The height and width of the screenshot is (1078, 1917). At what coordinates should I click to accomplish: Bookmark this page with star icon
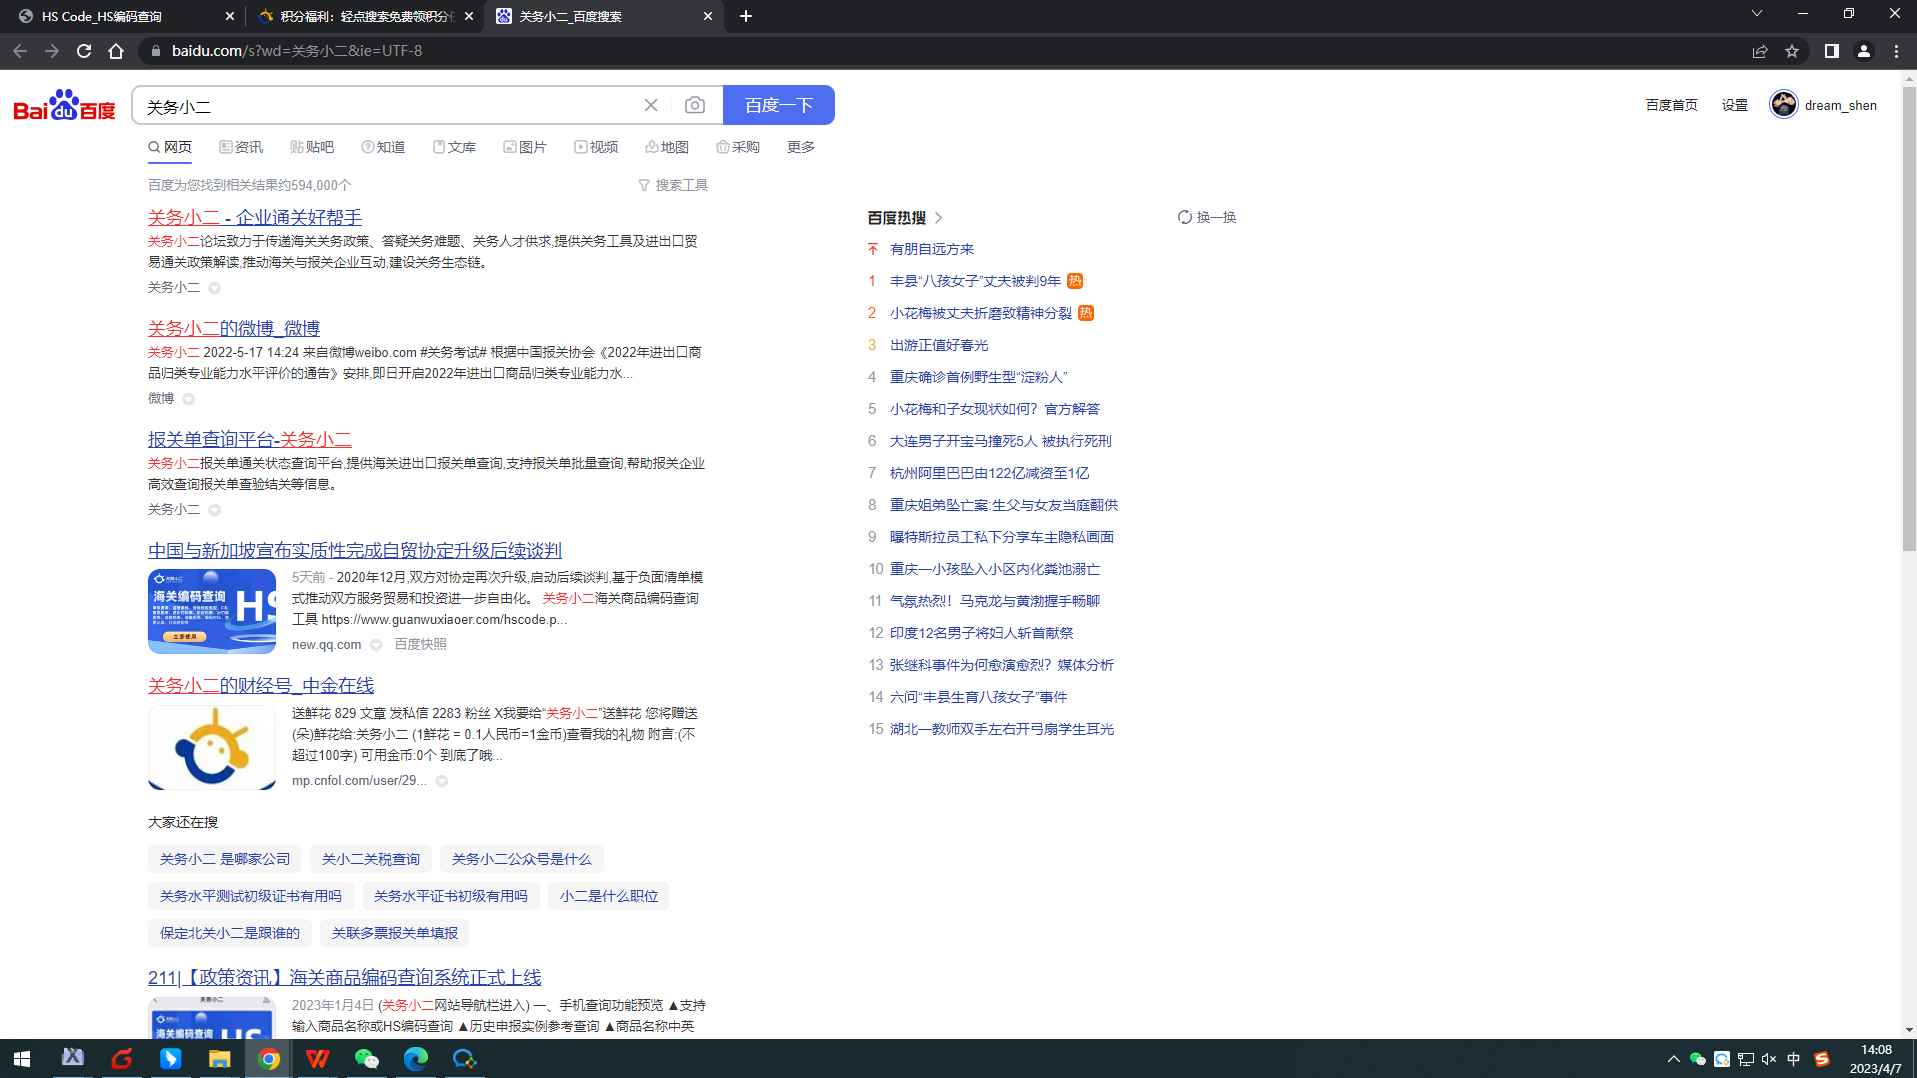click(x=1792, y=51)
